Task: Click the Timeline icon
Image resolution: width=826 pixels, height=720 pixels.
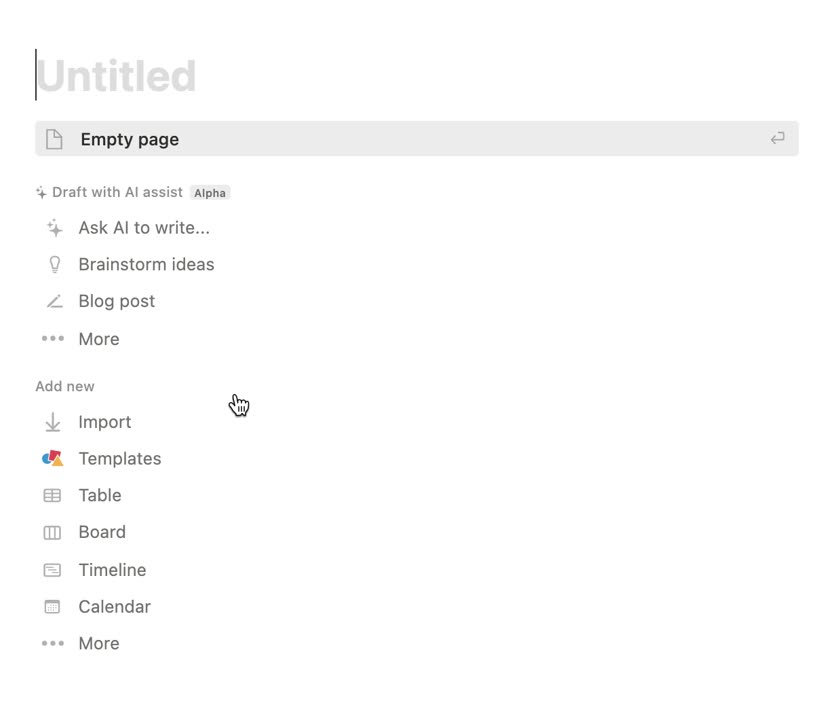Action: point(53,570)
